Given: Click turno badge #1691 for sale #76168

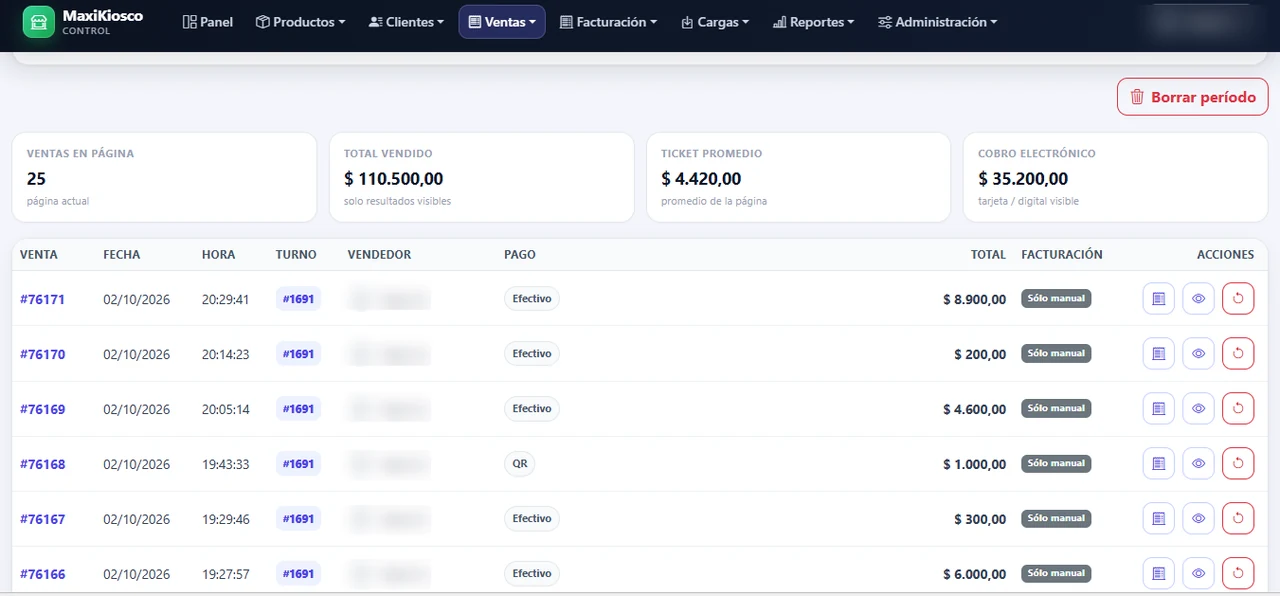Looking at the screenshot, I should 298,463.
